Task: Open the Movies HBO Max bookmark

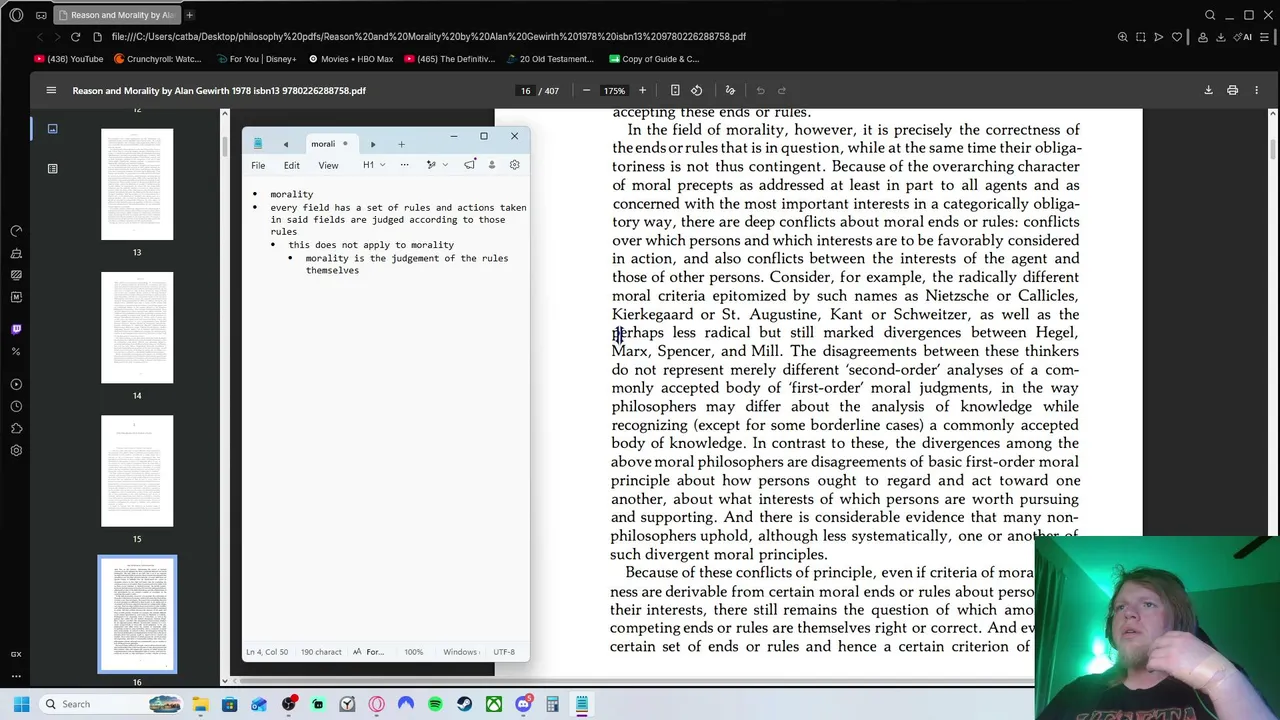Action: click(x=350, y=59)
